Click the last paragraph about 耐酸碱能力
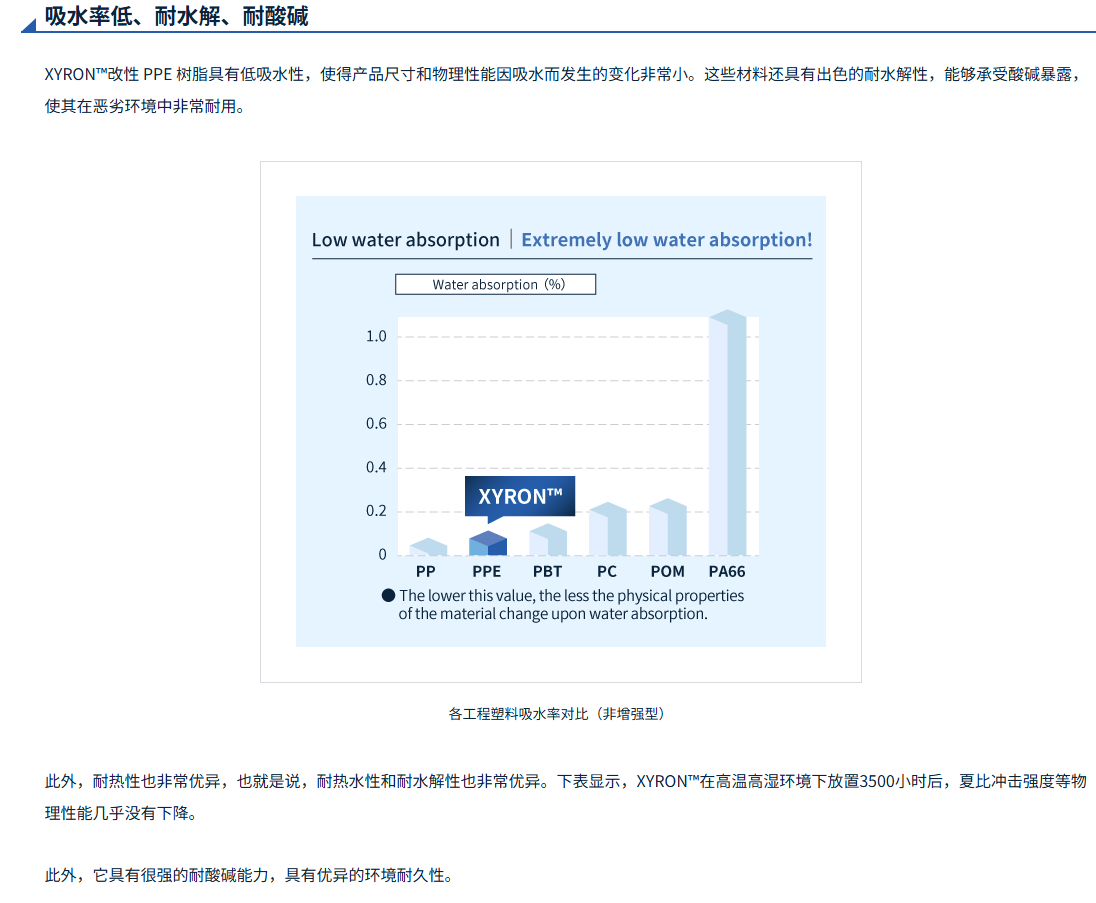Screen dimensions: 1096x903 click(x=249, y=875)
